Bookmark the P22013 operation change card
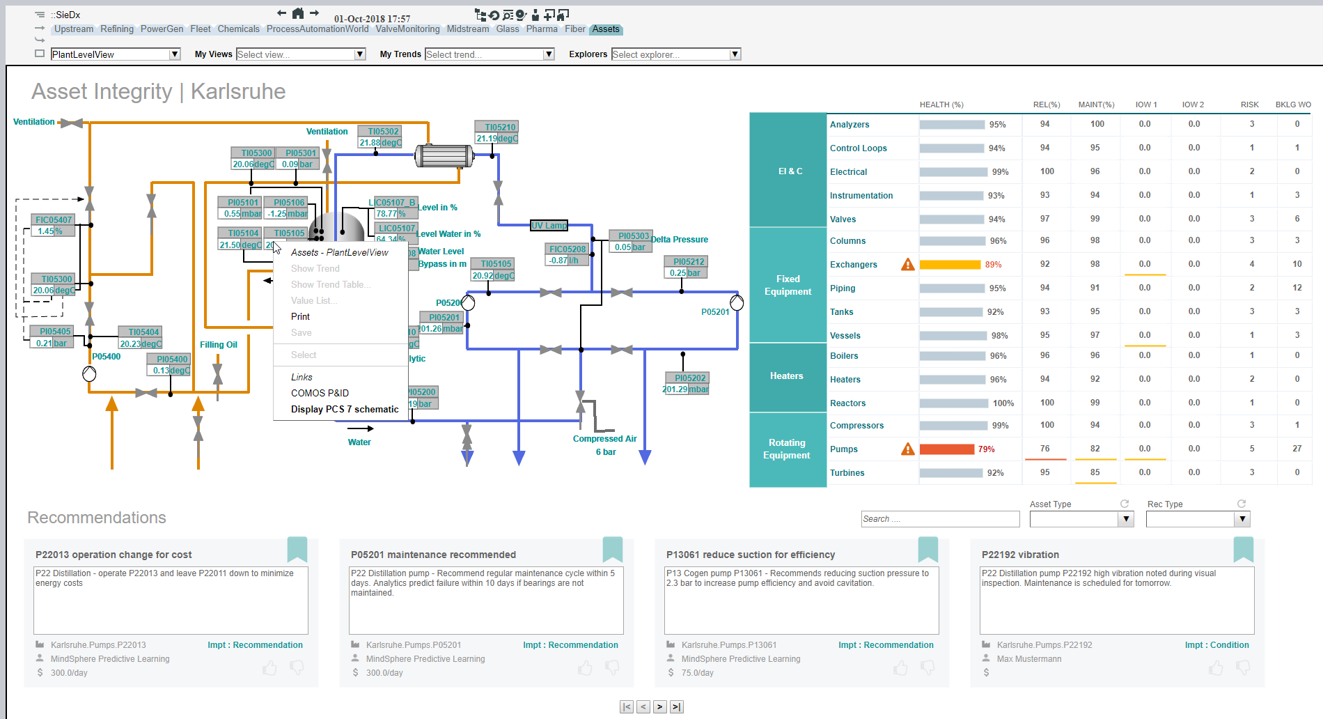 [x=297, y=549]
